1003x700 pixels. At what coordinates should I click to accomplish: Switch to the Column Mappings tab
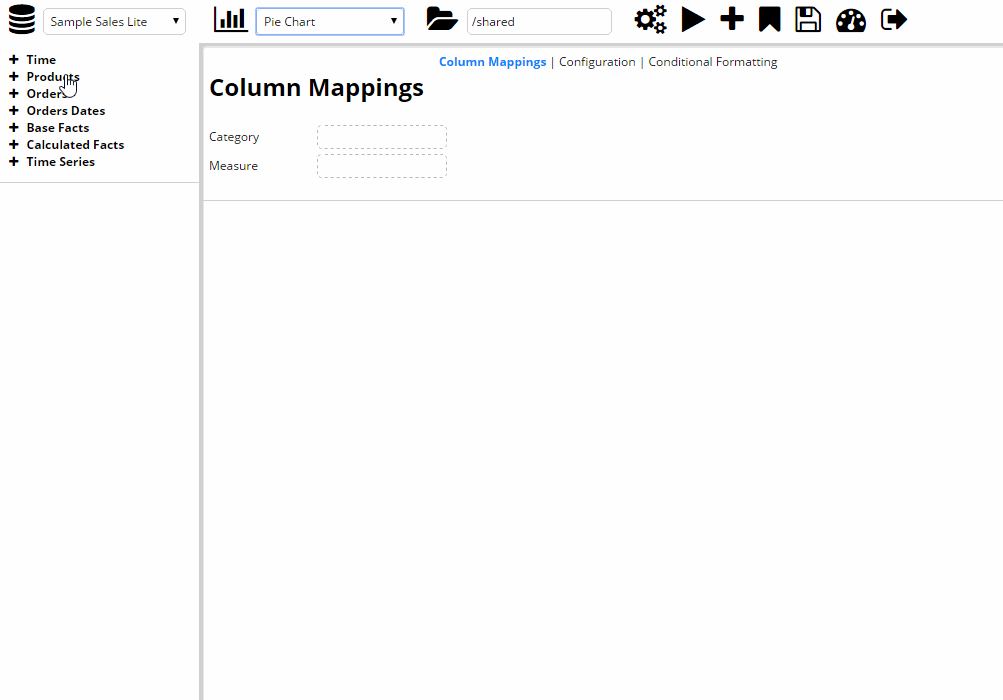click(493, 62)
